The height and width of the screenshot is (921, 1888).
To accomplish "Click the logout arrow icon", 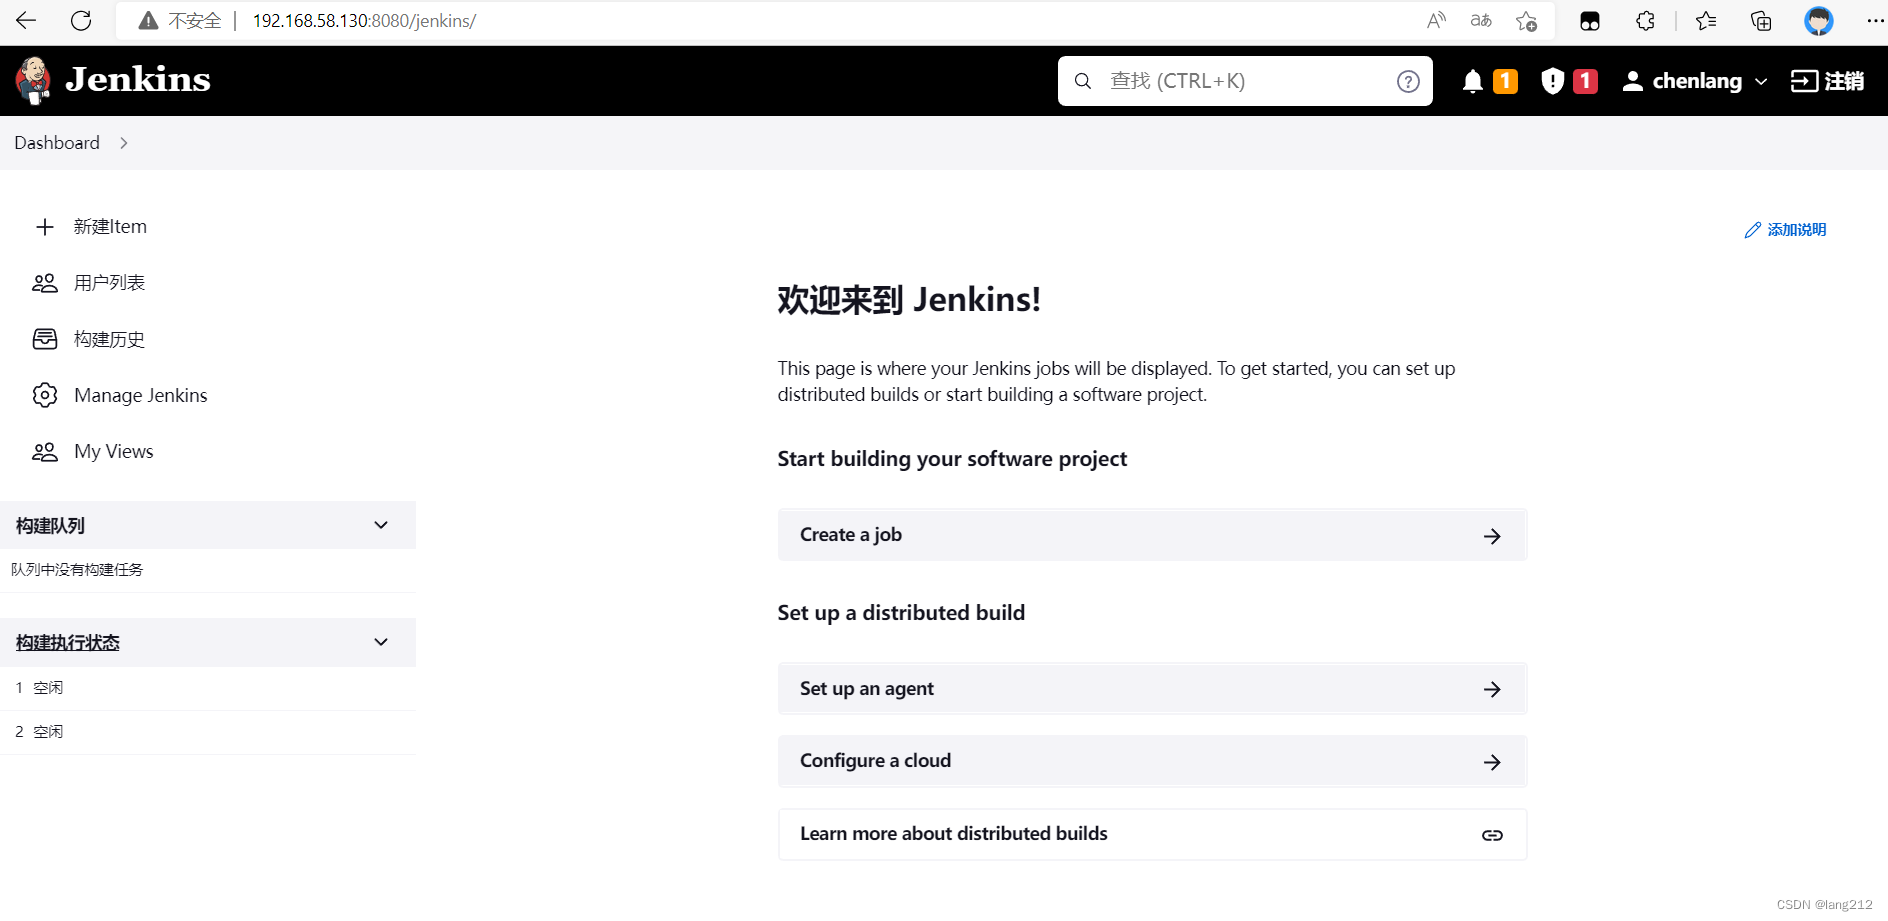I will (1804, 81).
